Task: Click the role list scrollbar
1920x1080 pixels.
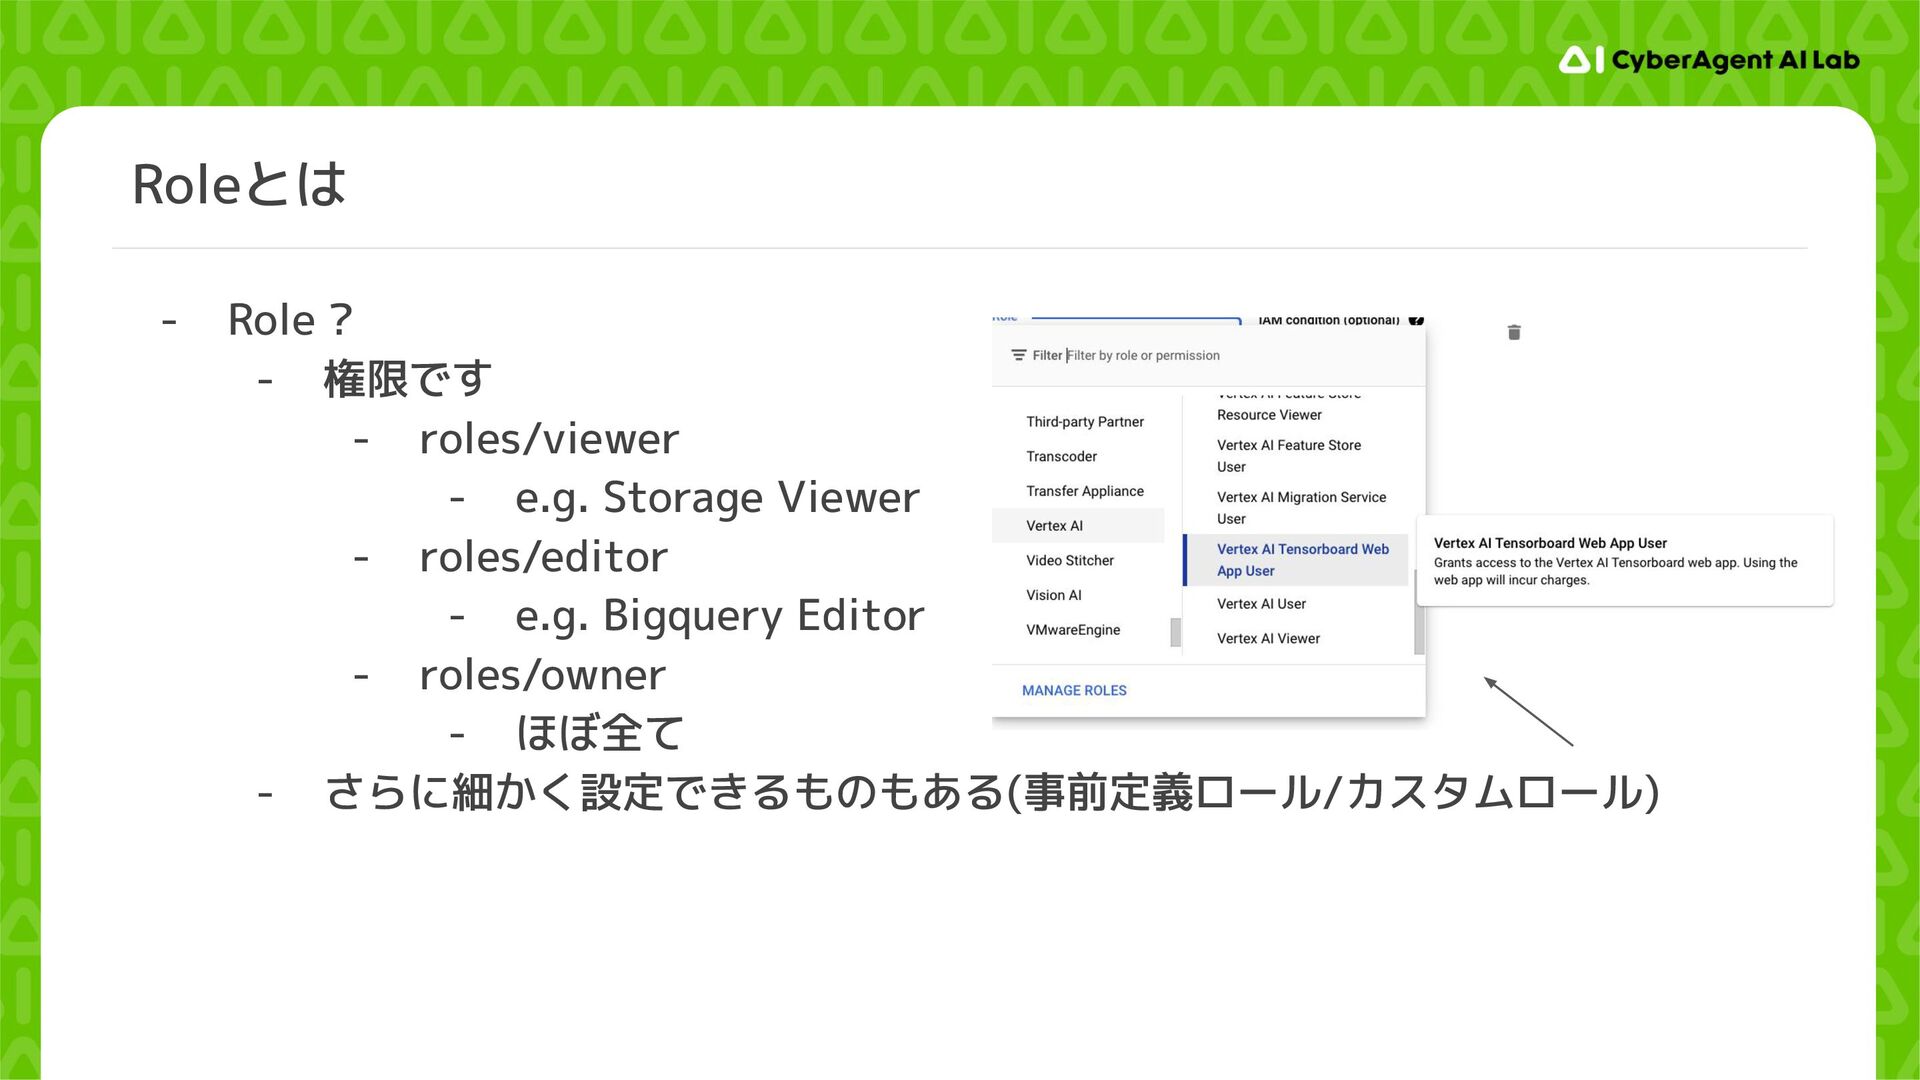Action: 1418,612
